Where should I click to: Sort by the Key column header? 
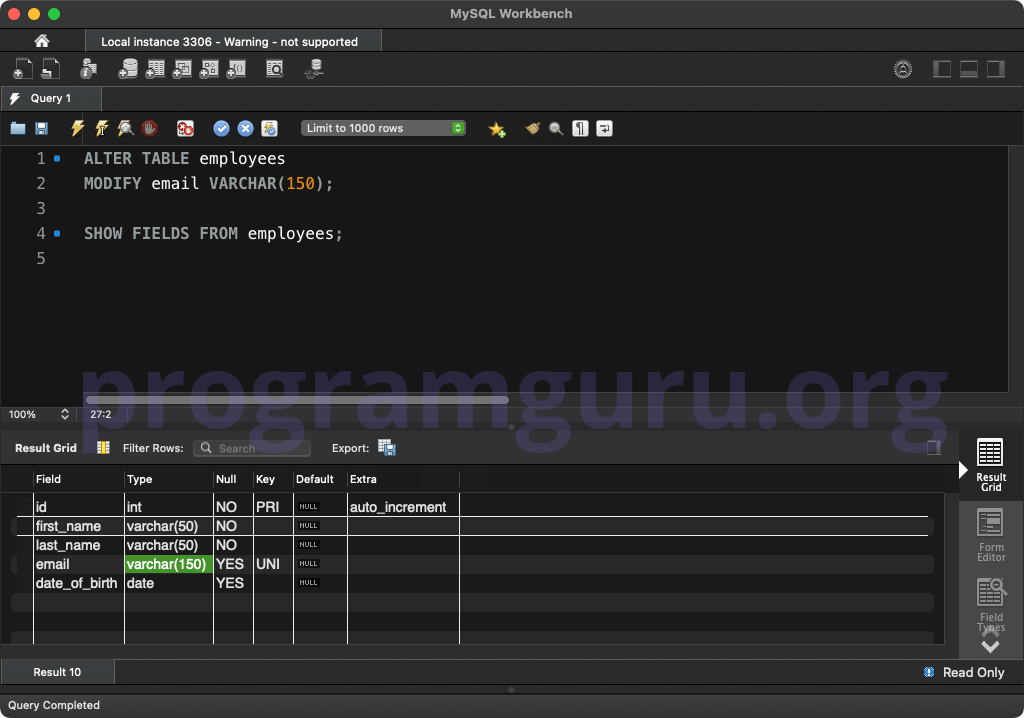(273, 479)
